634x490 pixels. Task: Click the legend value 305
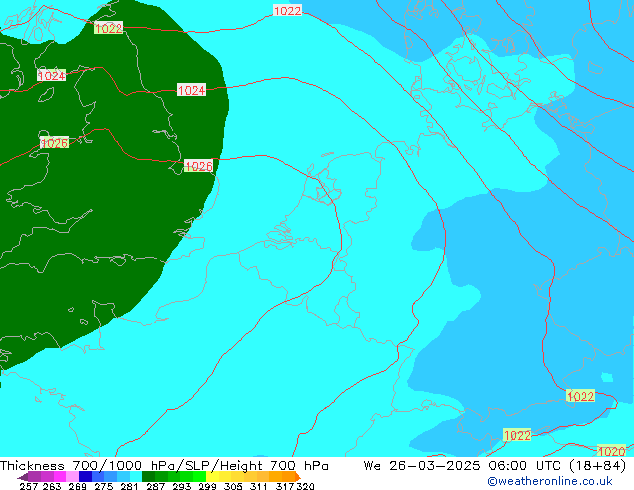pyautogui.click(x=233, y=486)
